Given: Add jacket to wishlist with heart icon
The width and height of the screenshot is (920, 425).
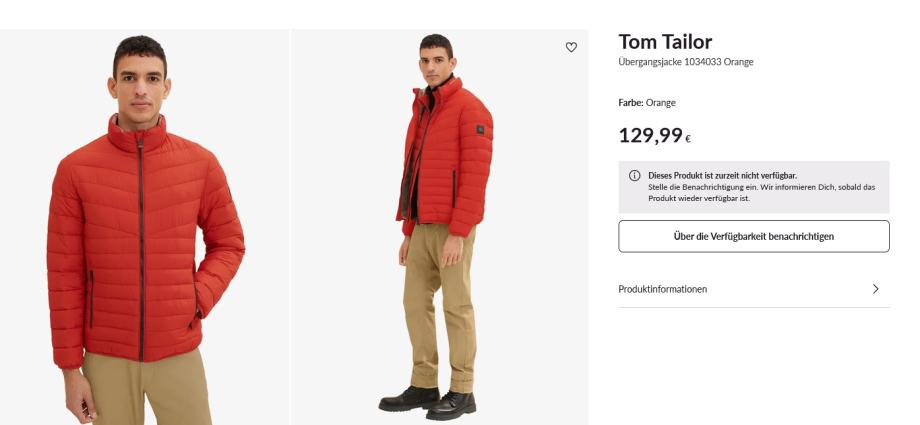Looking at the screenshot, I should pos(571,47).
